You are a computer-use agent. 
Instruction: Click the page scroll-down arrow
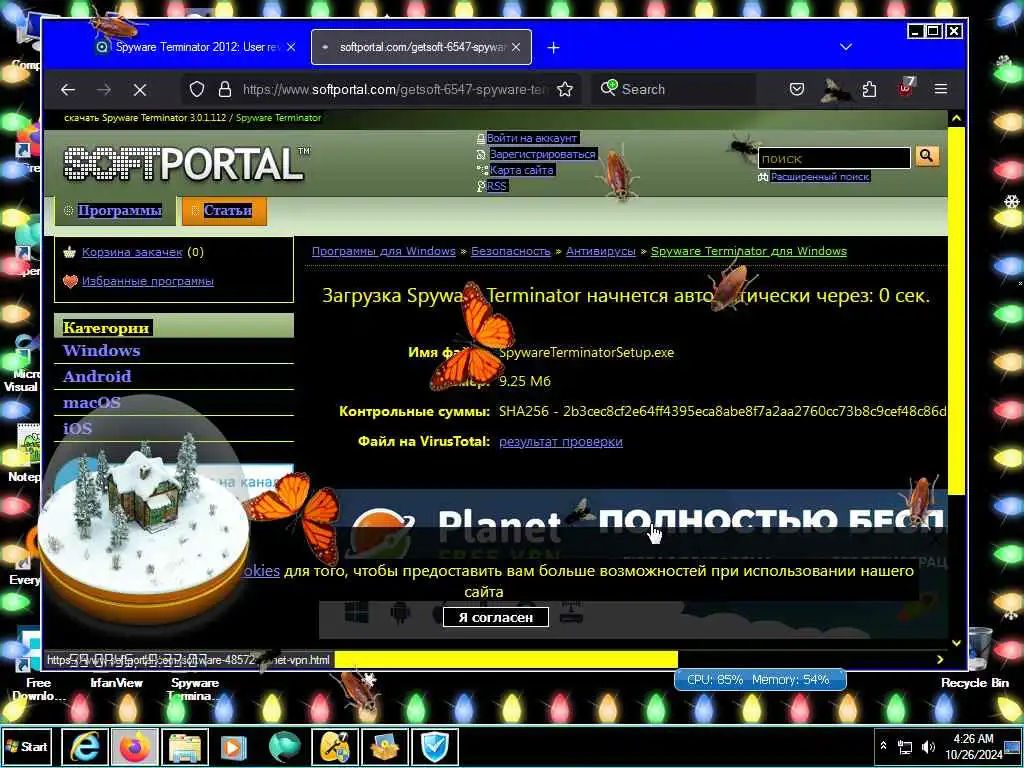click(x=956, y=643)
